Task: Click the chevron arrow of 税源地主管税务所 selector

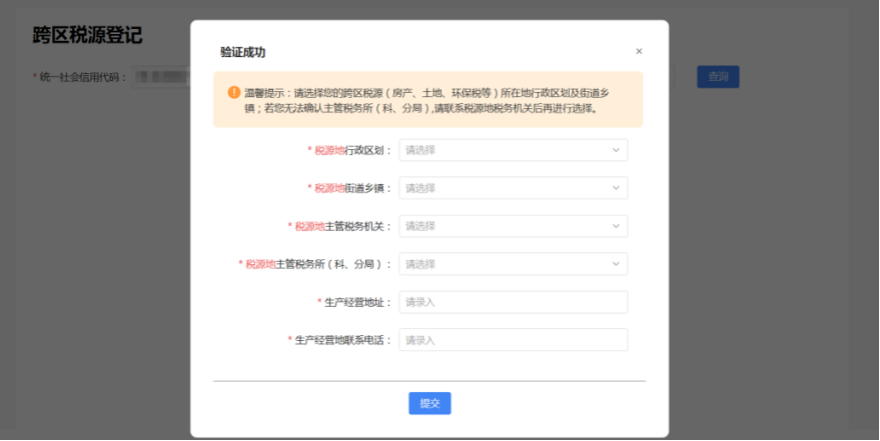Action: point(615,264)
